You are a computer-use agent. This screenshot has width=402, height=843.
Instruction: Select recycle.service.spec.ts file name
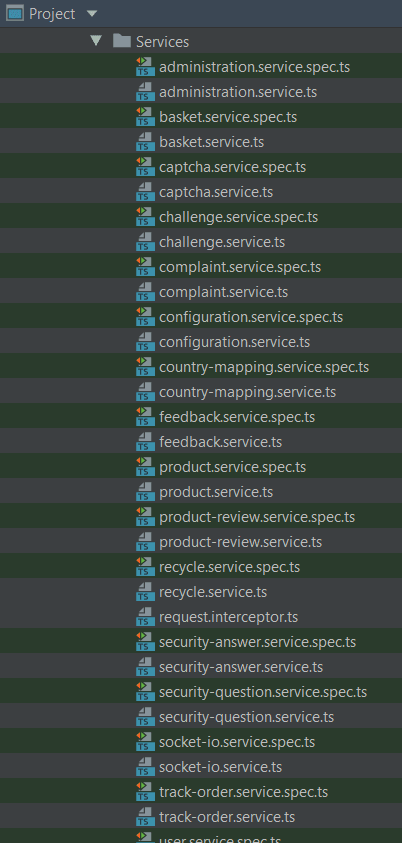coord(229,567)
